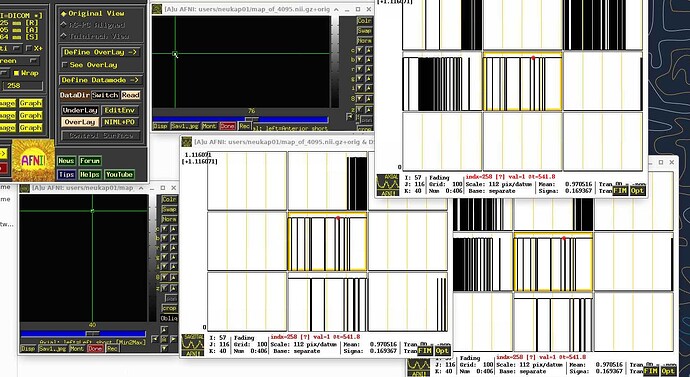690x377 pixels.
Task: Click the axial waveform logo in the upper-right graph window
Action: [388, 185]
